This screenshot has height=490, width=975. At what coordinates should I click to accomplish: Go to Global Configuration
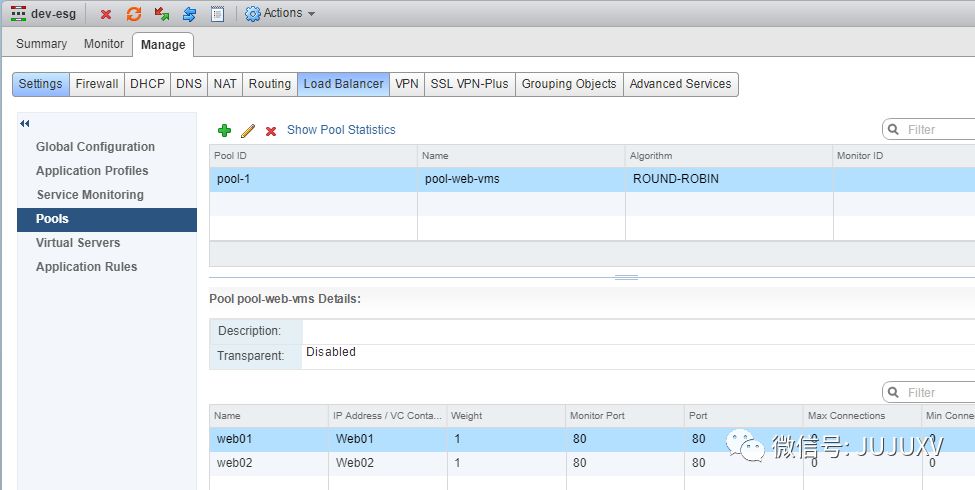95,147
